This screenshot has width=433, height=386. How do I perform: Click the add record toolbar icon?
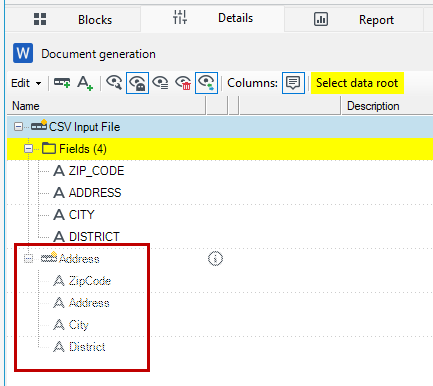click(x=62, y=83)
